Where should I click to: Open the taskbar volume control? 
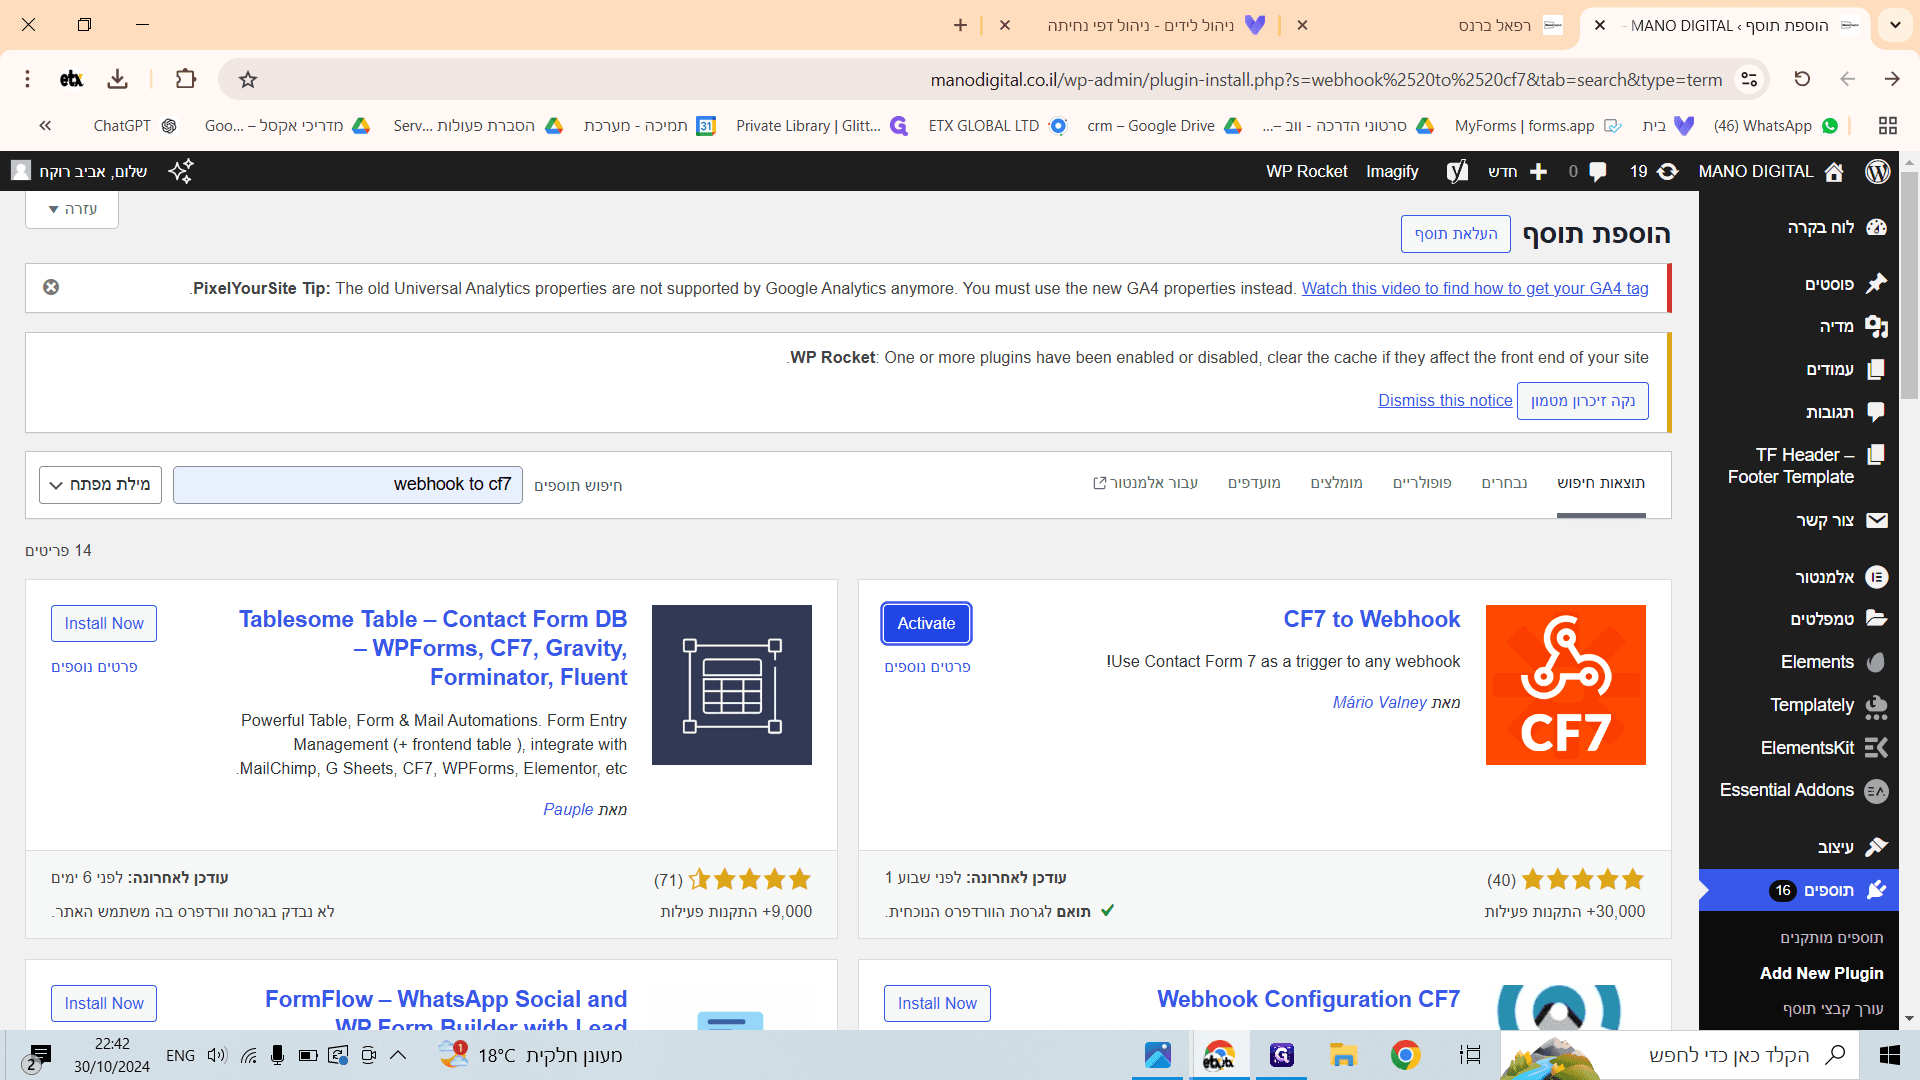pos(217,1055)
